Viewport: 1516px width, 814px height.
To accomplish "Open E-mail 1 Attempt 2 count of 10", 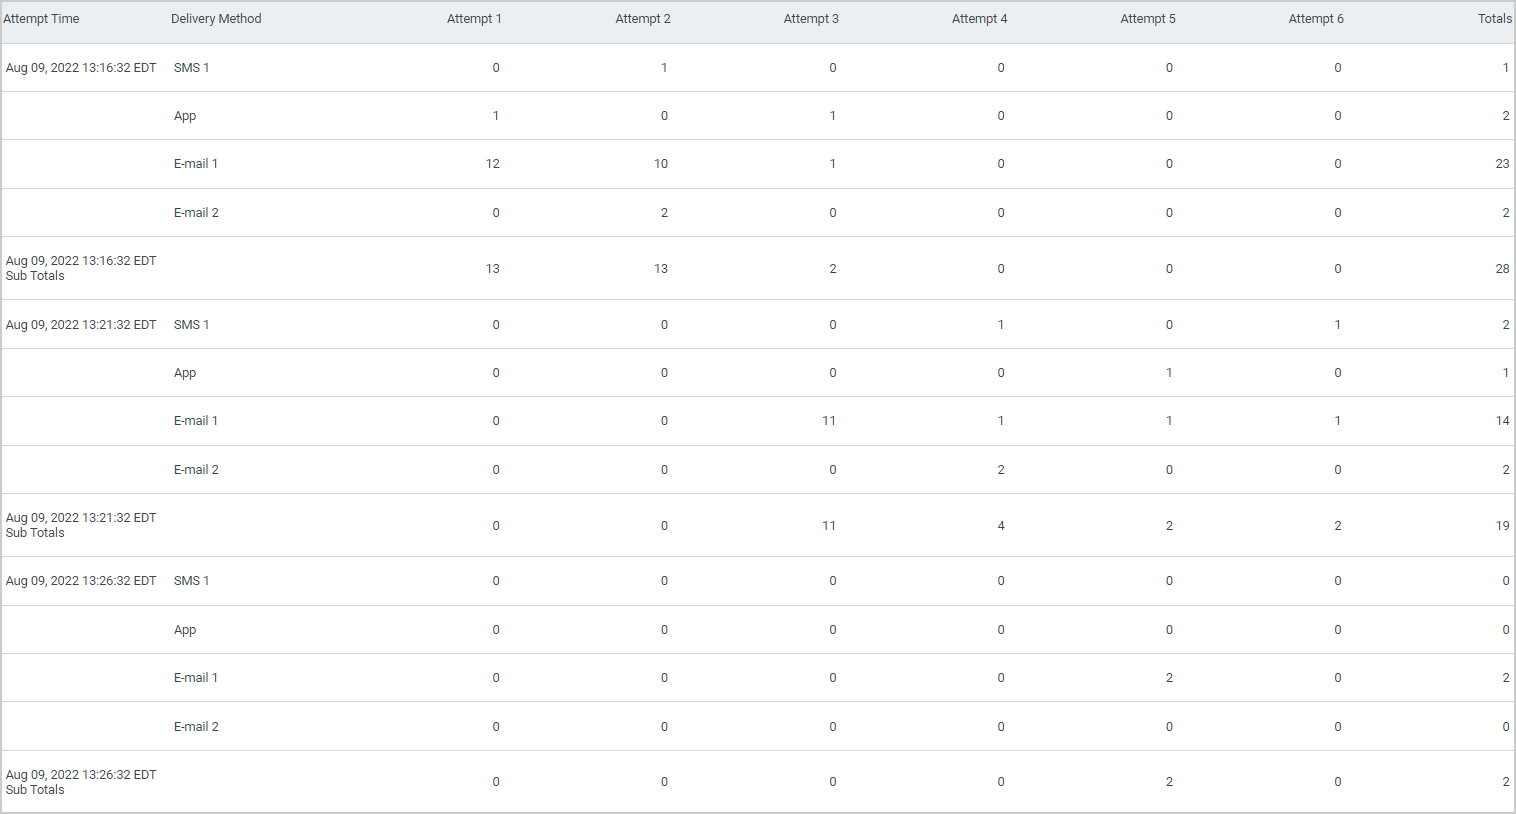I will (x=661, y=164).
